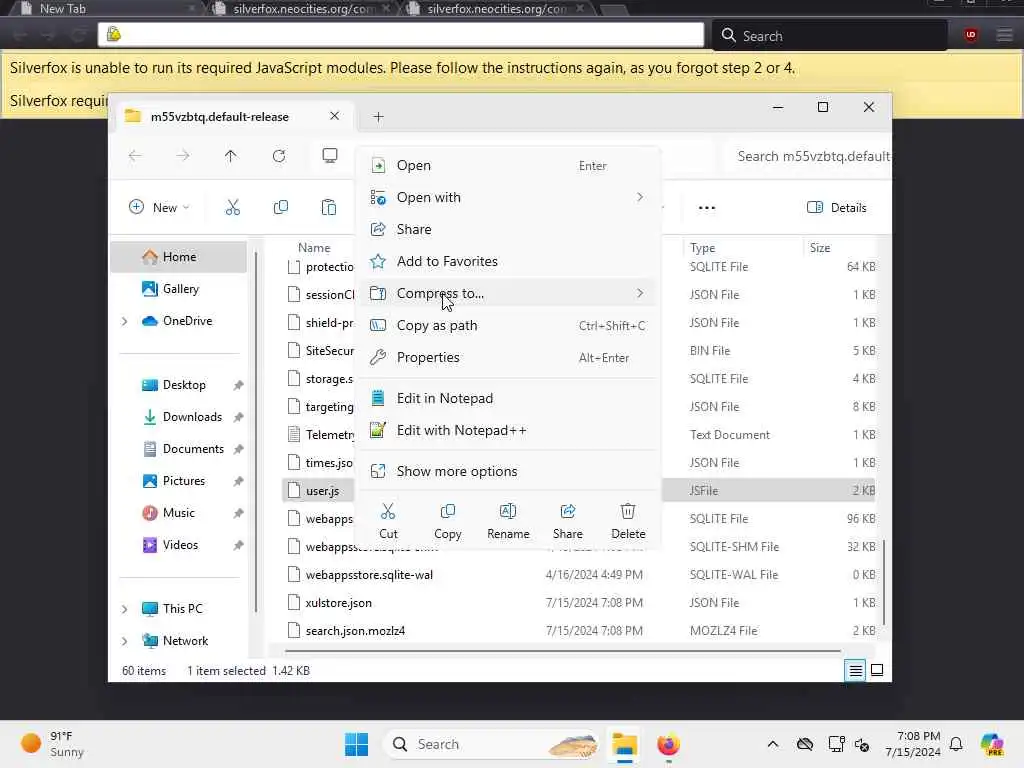Image resolution: width=1024 pixels, height=768 pixels.
Task: Open Documents quick access folder
Action: (178, 449)
